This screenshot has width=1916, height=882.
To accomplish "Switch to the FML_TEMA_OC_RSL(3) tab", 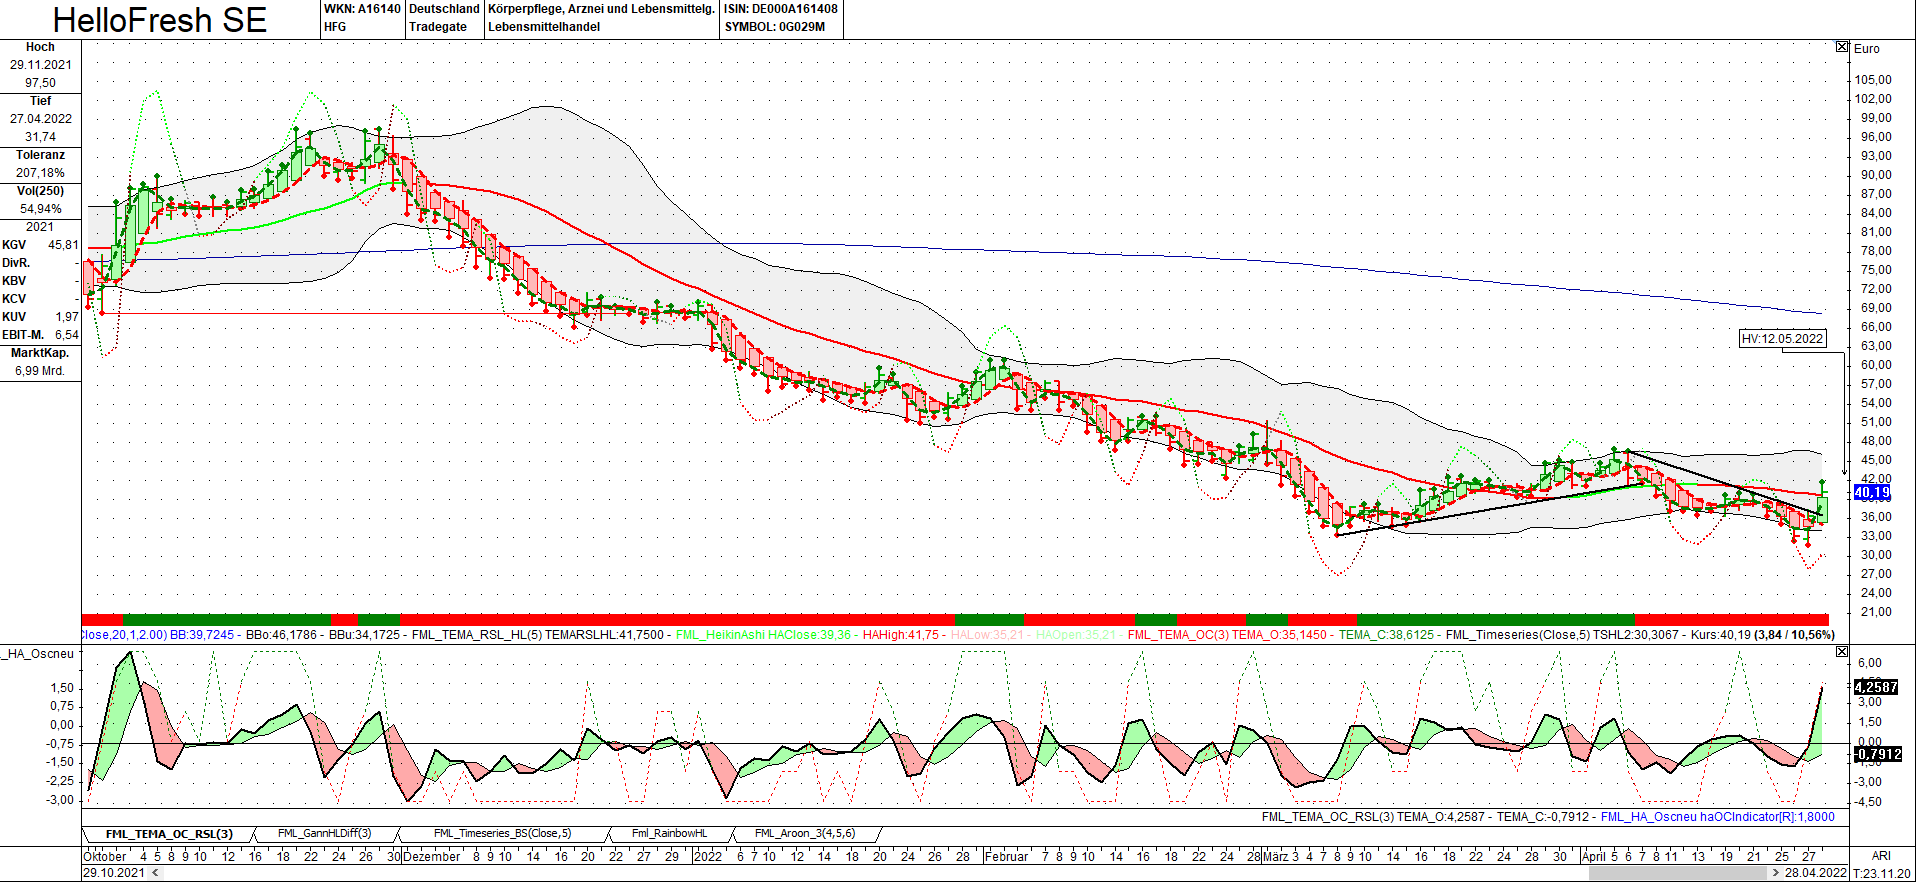I will (169, 834).
